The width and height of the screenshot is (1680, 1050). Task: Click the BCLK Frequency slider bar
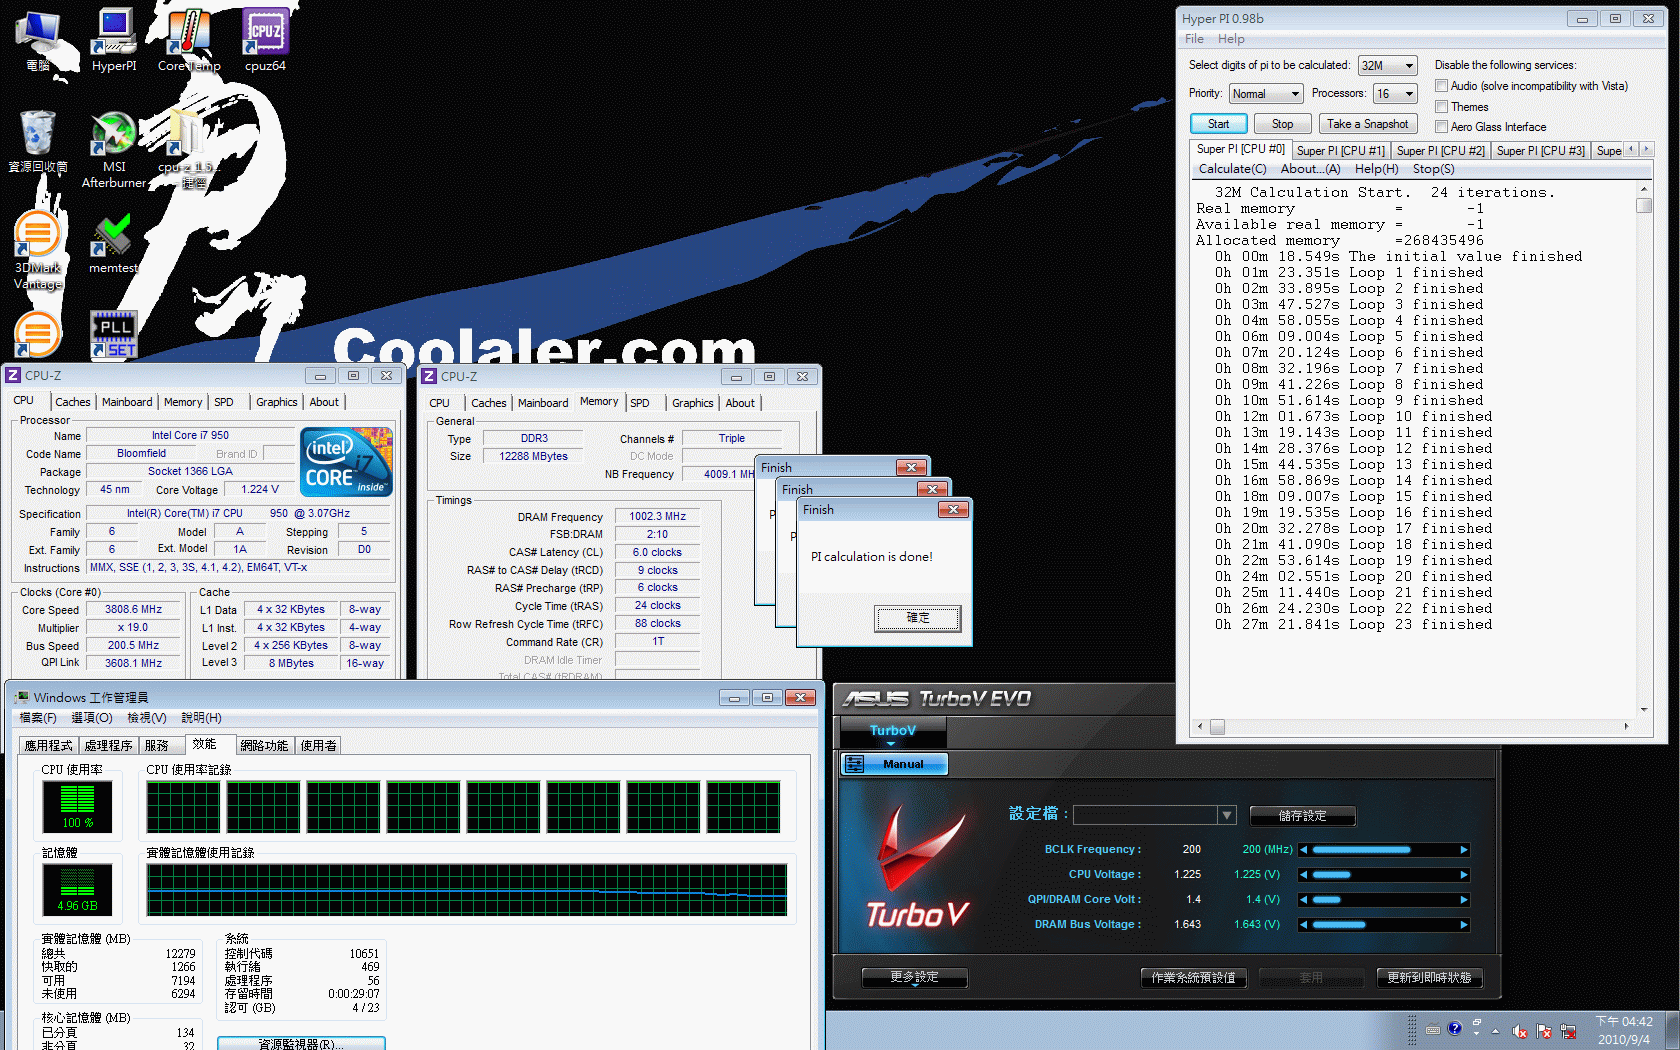[x=1384, y=850]
